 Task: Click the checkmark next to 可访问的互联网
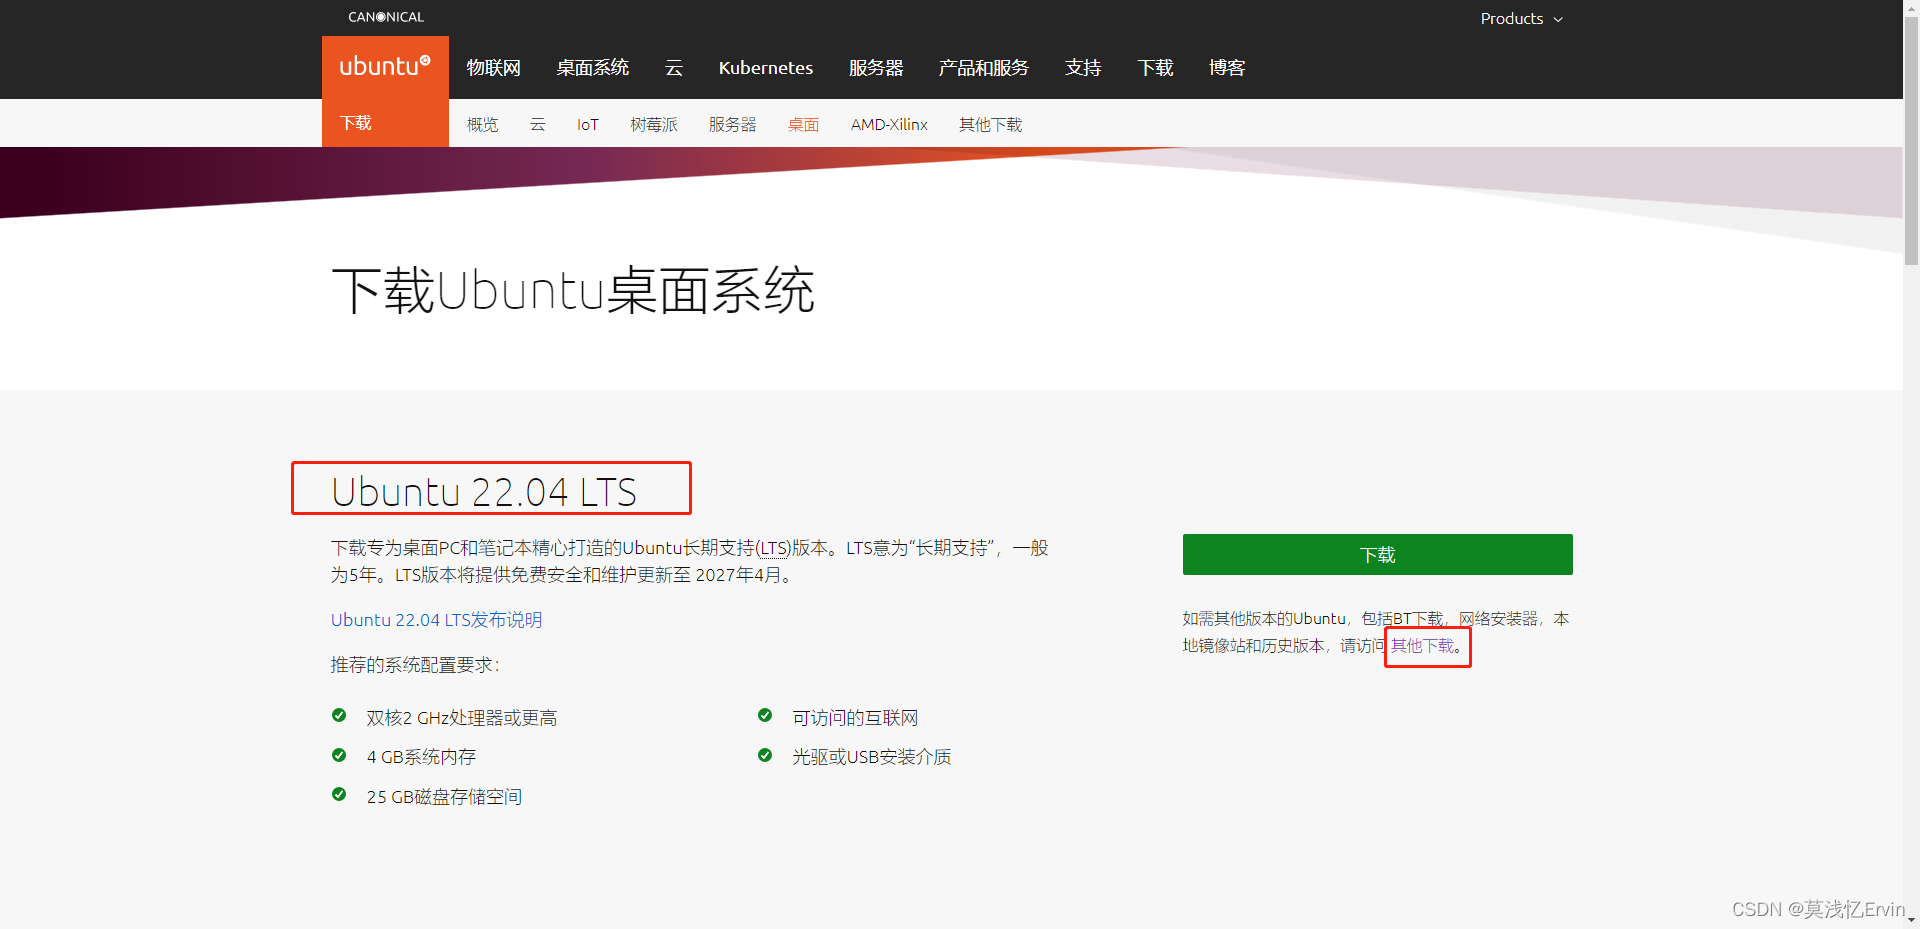point(765,715)
